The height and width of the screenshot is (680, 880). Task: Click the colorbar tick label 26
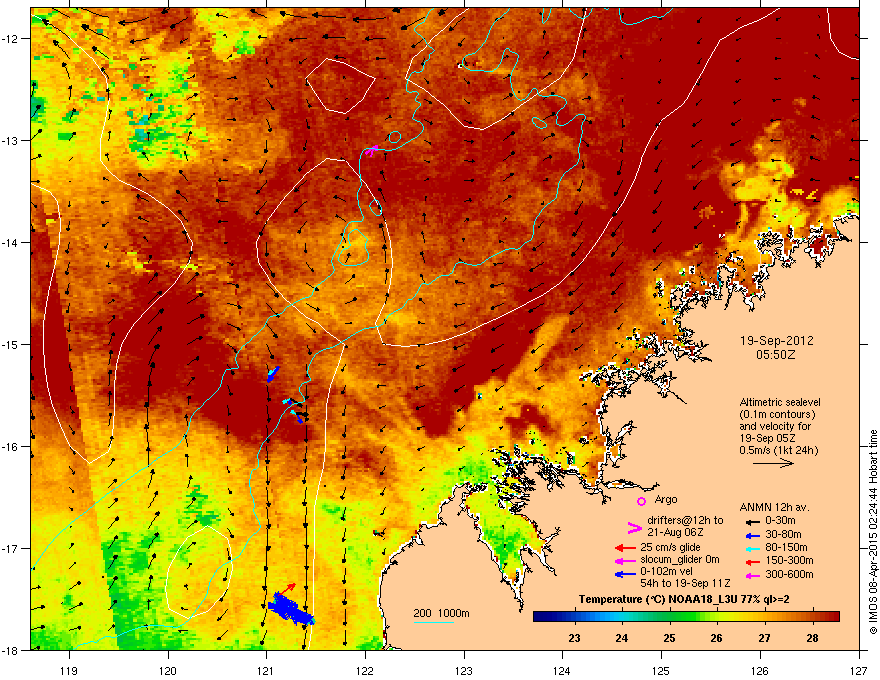click(716, 638)
